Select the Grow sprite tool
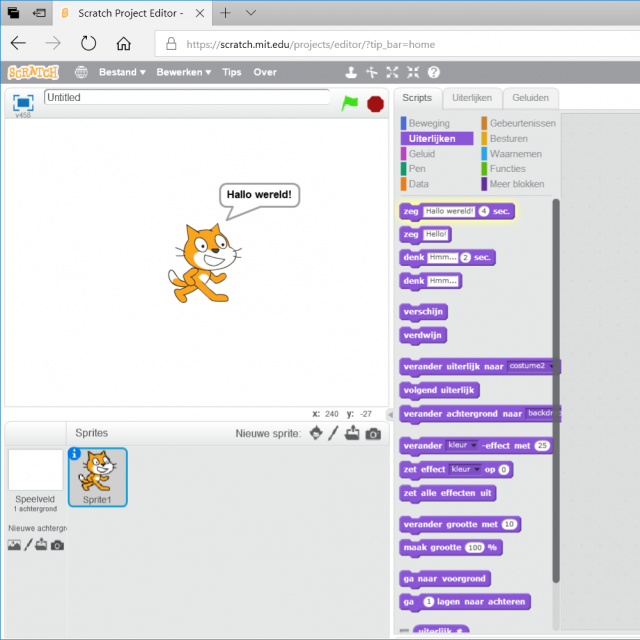The width and height of the screenshot is (640, 640). (392, 72)
